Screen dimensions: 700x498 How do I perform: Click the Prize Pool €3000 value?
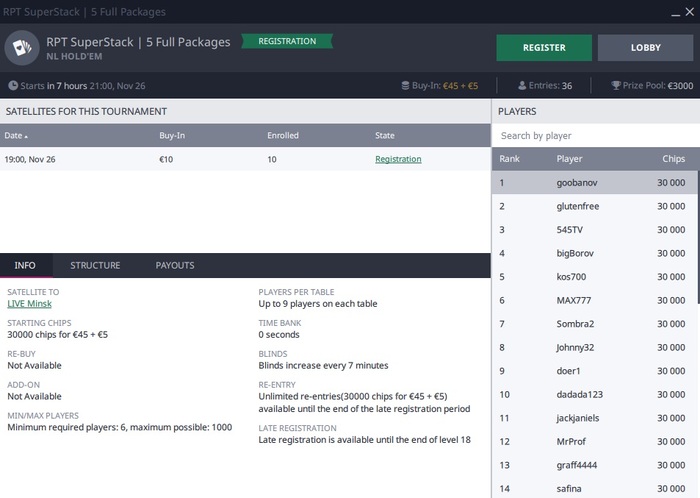pos(680,86)
